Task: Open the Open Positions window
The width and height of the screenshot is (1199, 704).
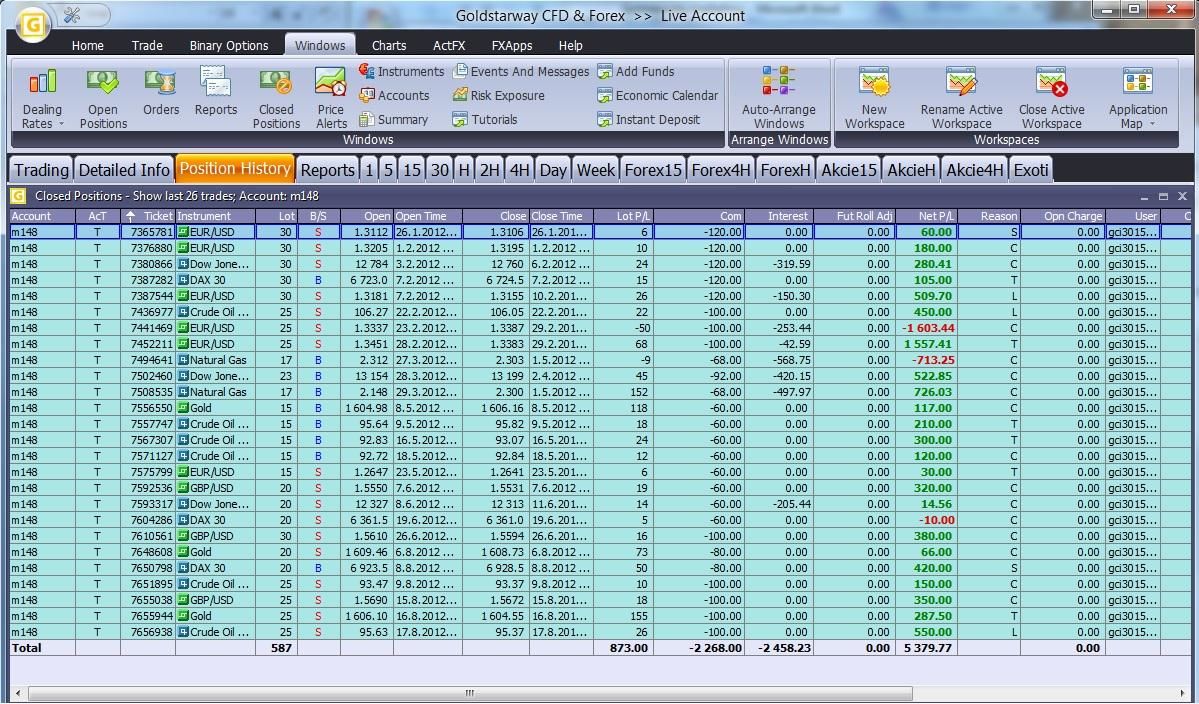Action: (x=103, y=98)
